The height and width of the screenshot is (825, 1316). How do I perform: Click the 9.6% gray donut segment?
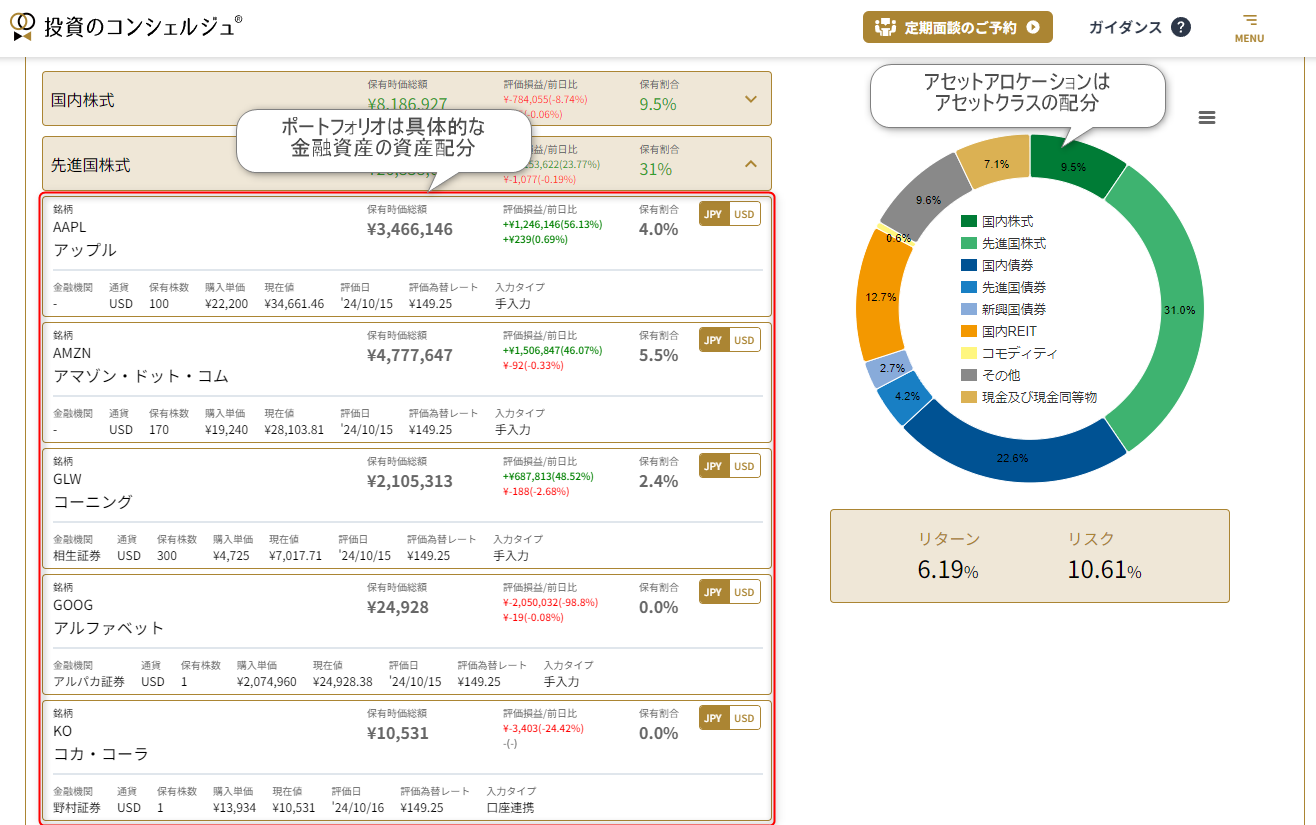coord(926,199)
